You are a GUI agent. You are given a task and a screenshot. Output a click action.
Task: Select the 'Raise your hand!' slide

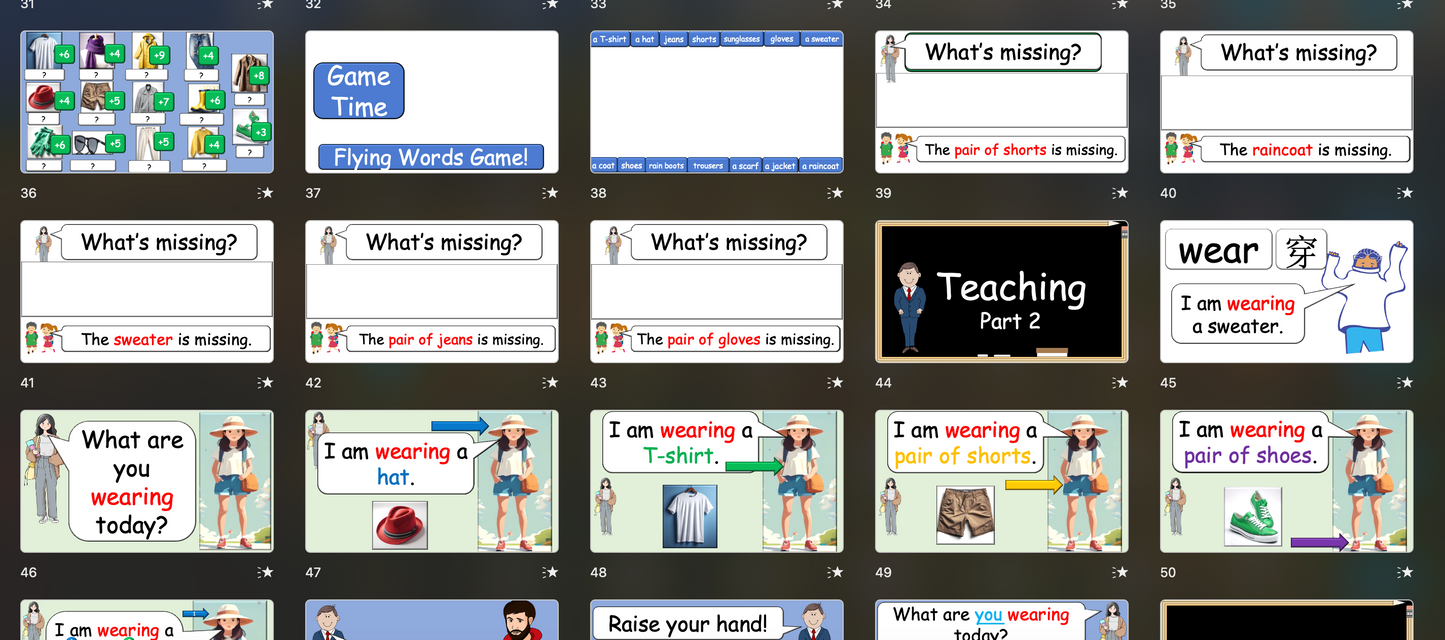click(716, 620)
